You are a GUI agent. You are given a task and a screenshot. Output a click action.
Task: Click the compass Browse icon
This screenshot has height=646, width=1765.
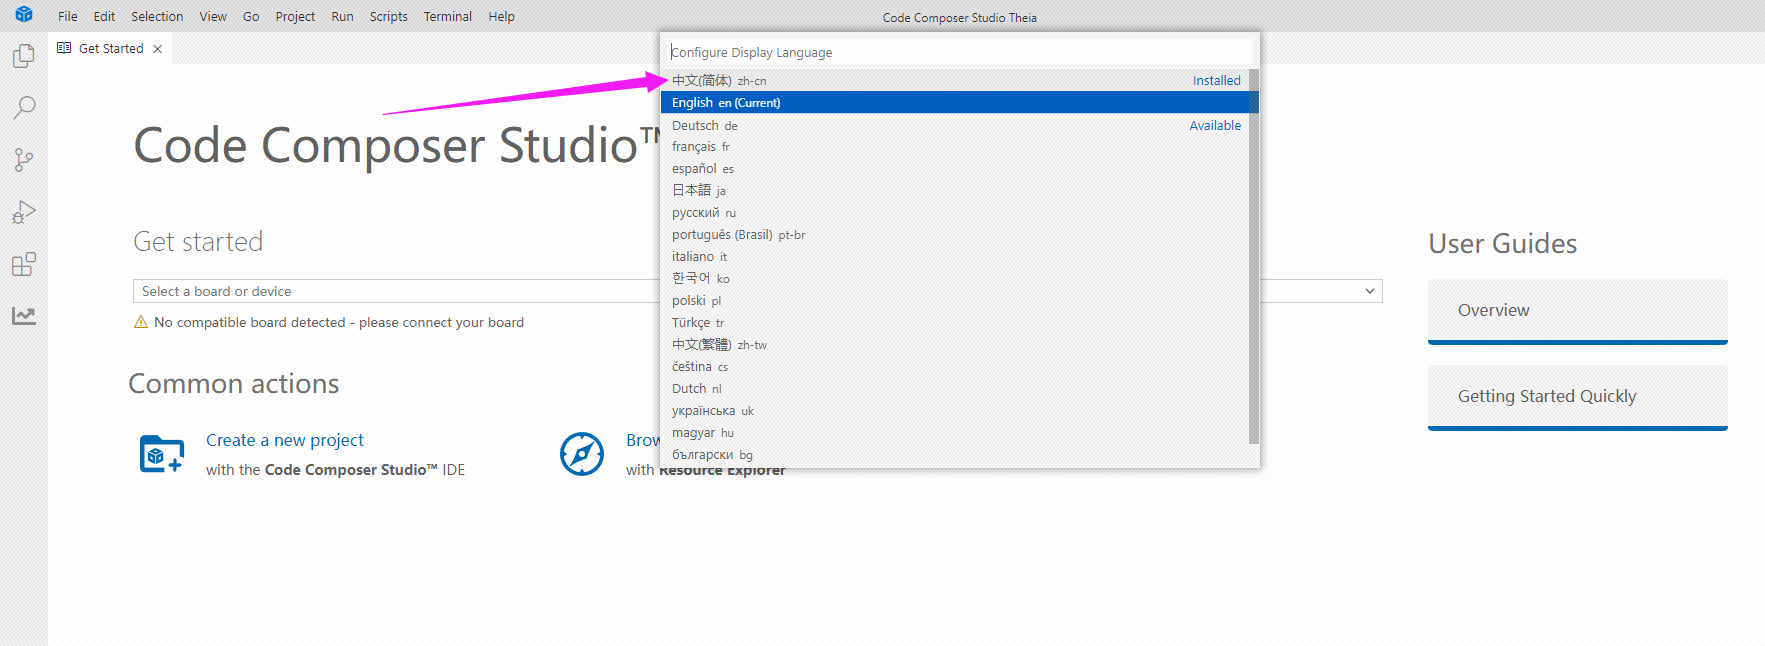click(582, 454)
